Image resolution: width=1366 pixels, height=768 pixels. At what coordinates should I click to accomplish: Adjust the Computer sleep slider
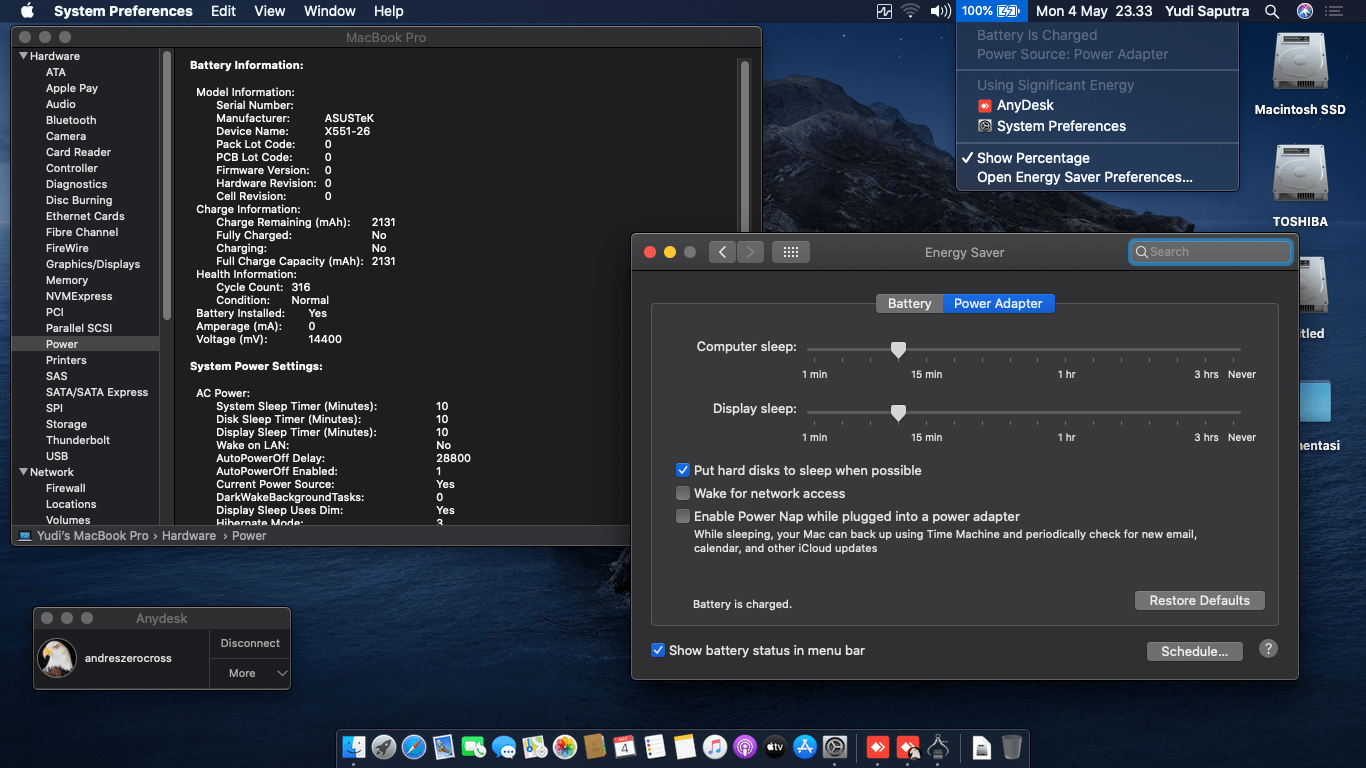point(898,349)
